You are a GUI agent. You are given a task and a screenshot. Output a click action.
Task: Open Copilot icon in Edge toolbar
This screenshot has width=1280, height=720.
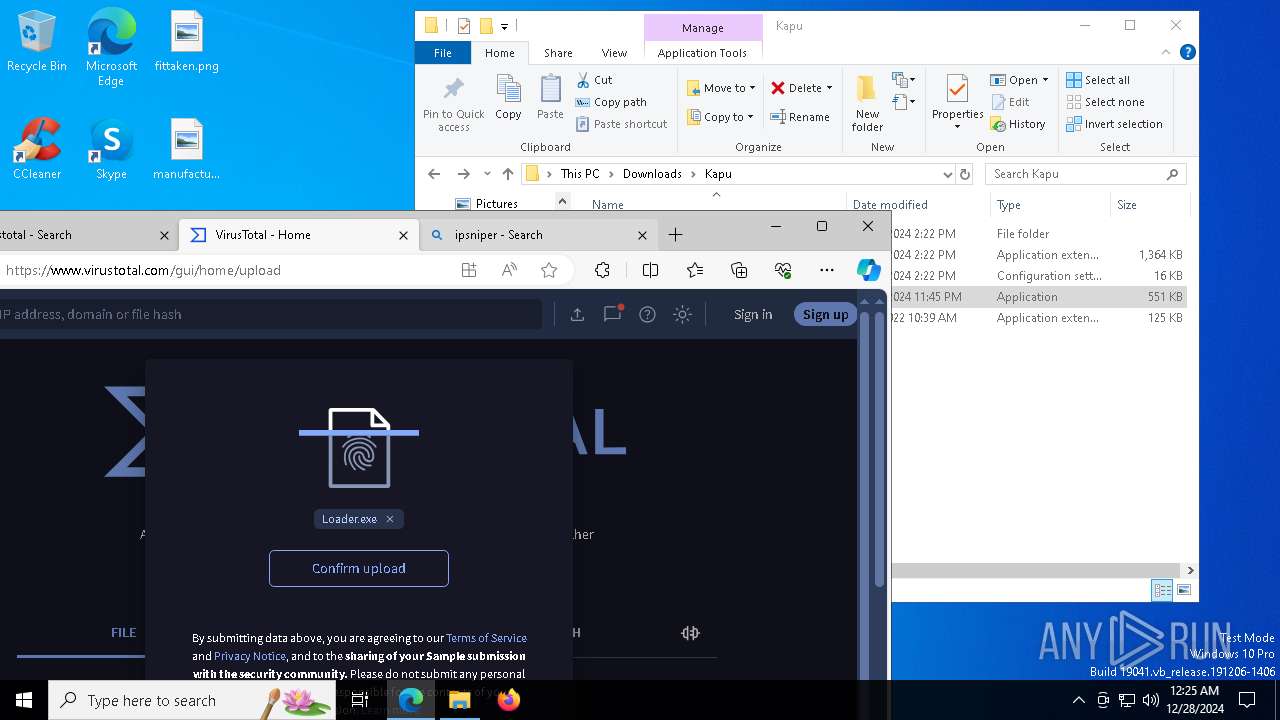click(x=868, y=270)
